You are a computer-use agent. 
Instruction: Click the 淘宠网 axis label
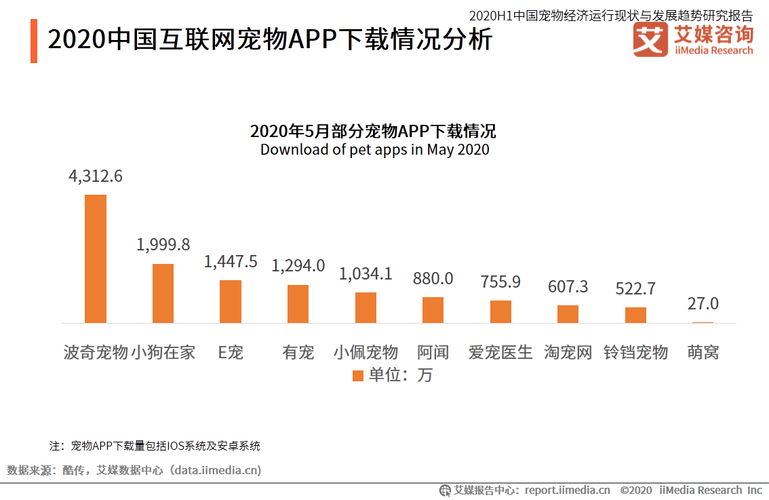568,352
